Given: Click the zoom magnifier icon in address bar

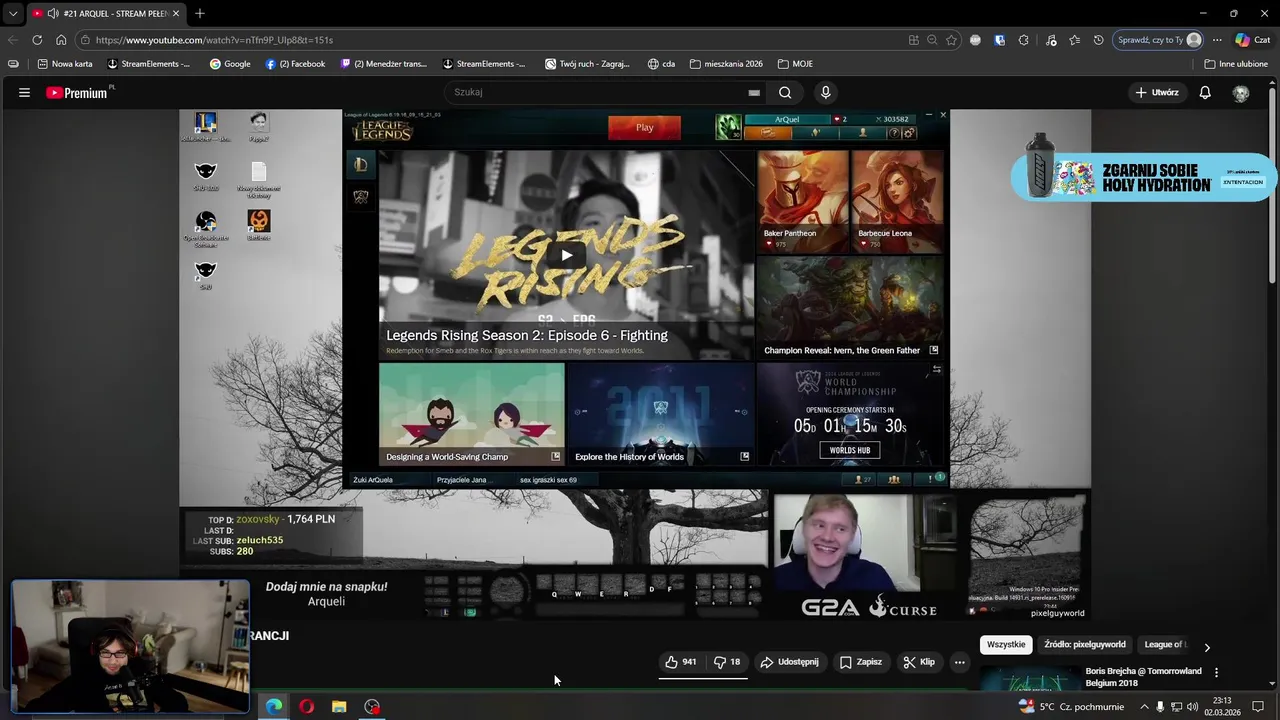Looking at the screenshot, I should coord(932,40).
